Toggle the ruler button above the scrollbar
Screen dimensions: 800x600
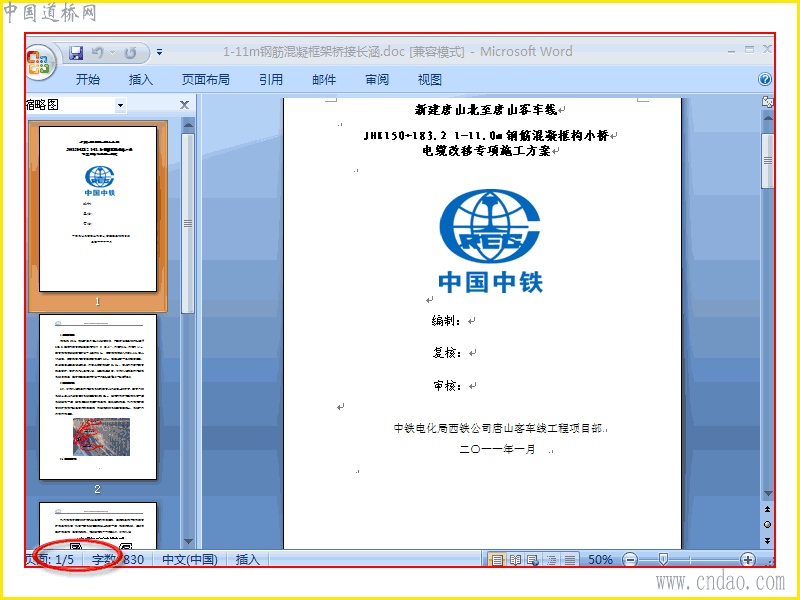coord(767,102)
